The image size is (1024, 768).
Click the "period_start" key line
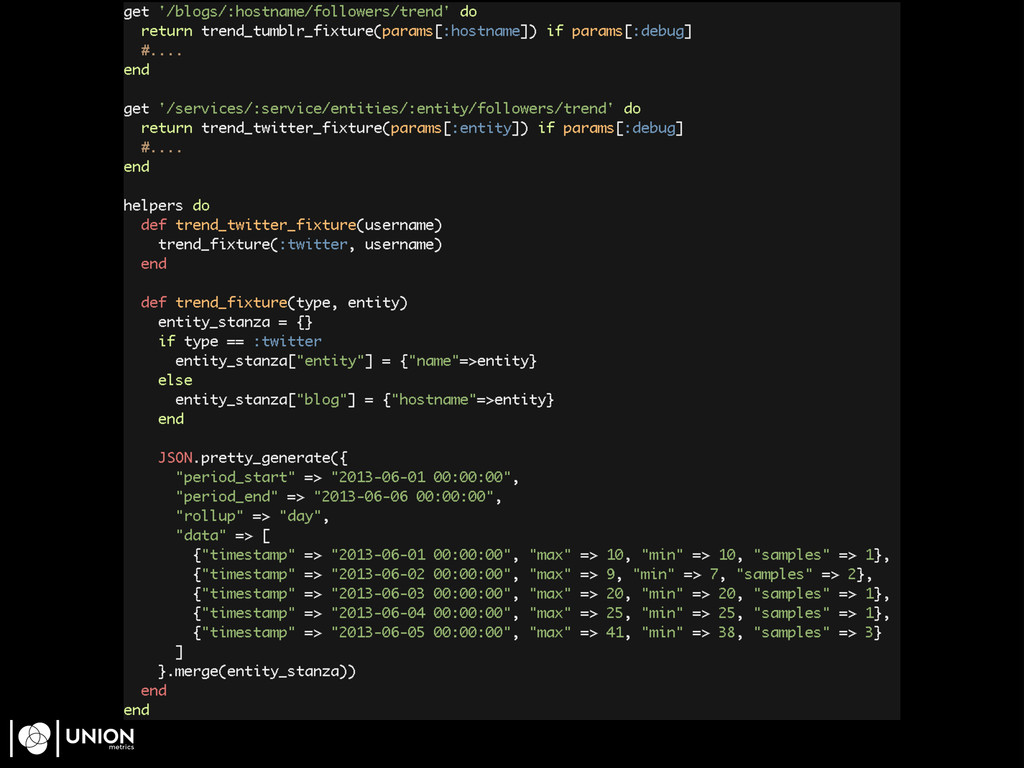point(347,477)
